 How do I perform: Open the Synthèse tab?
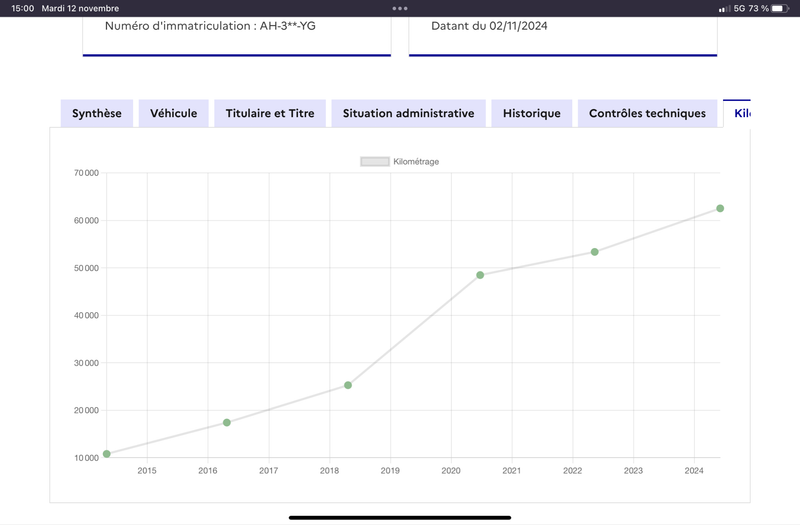[x=97, y=113]
